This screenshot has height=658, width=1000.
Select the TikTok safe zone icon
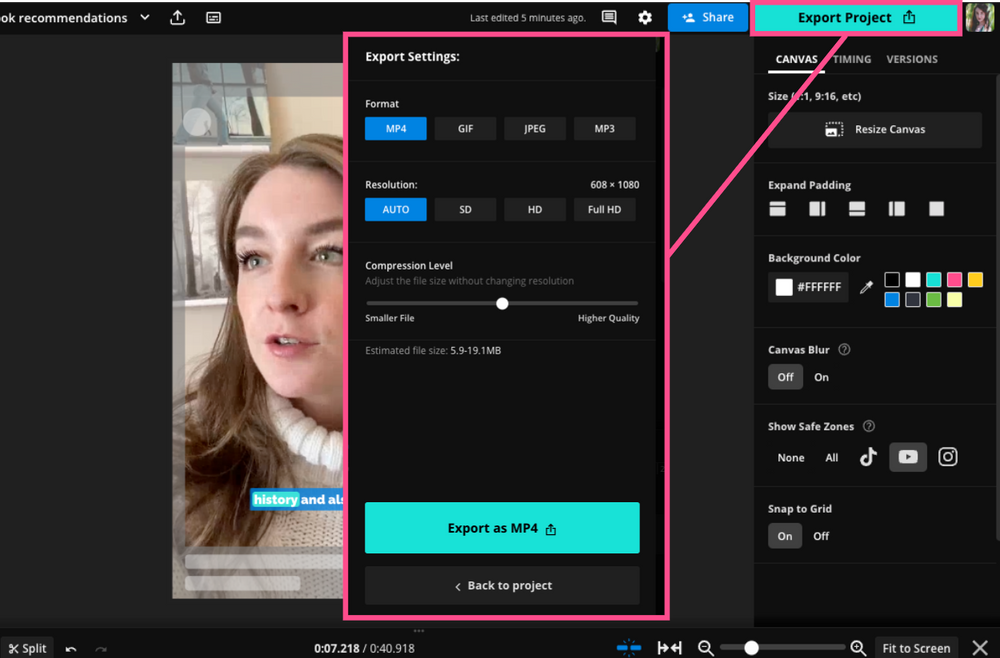[868, 456]
